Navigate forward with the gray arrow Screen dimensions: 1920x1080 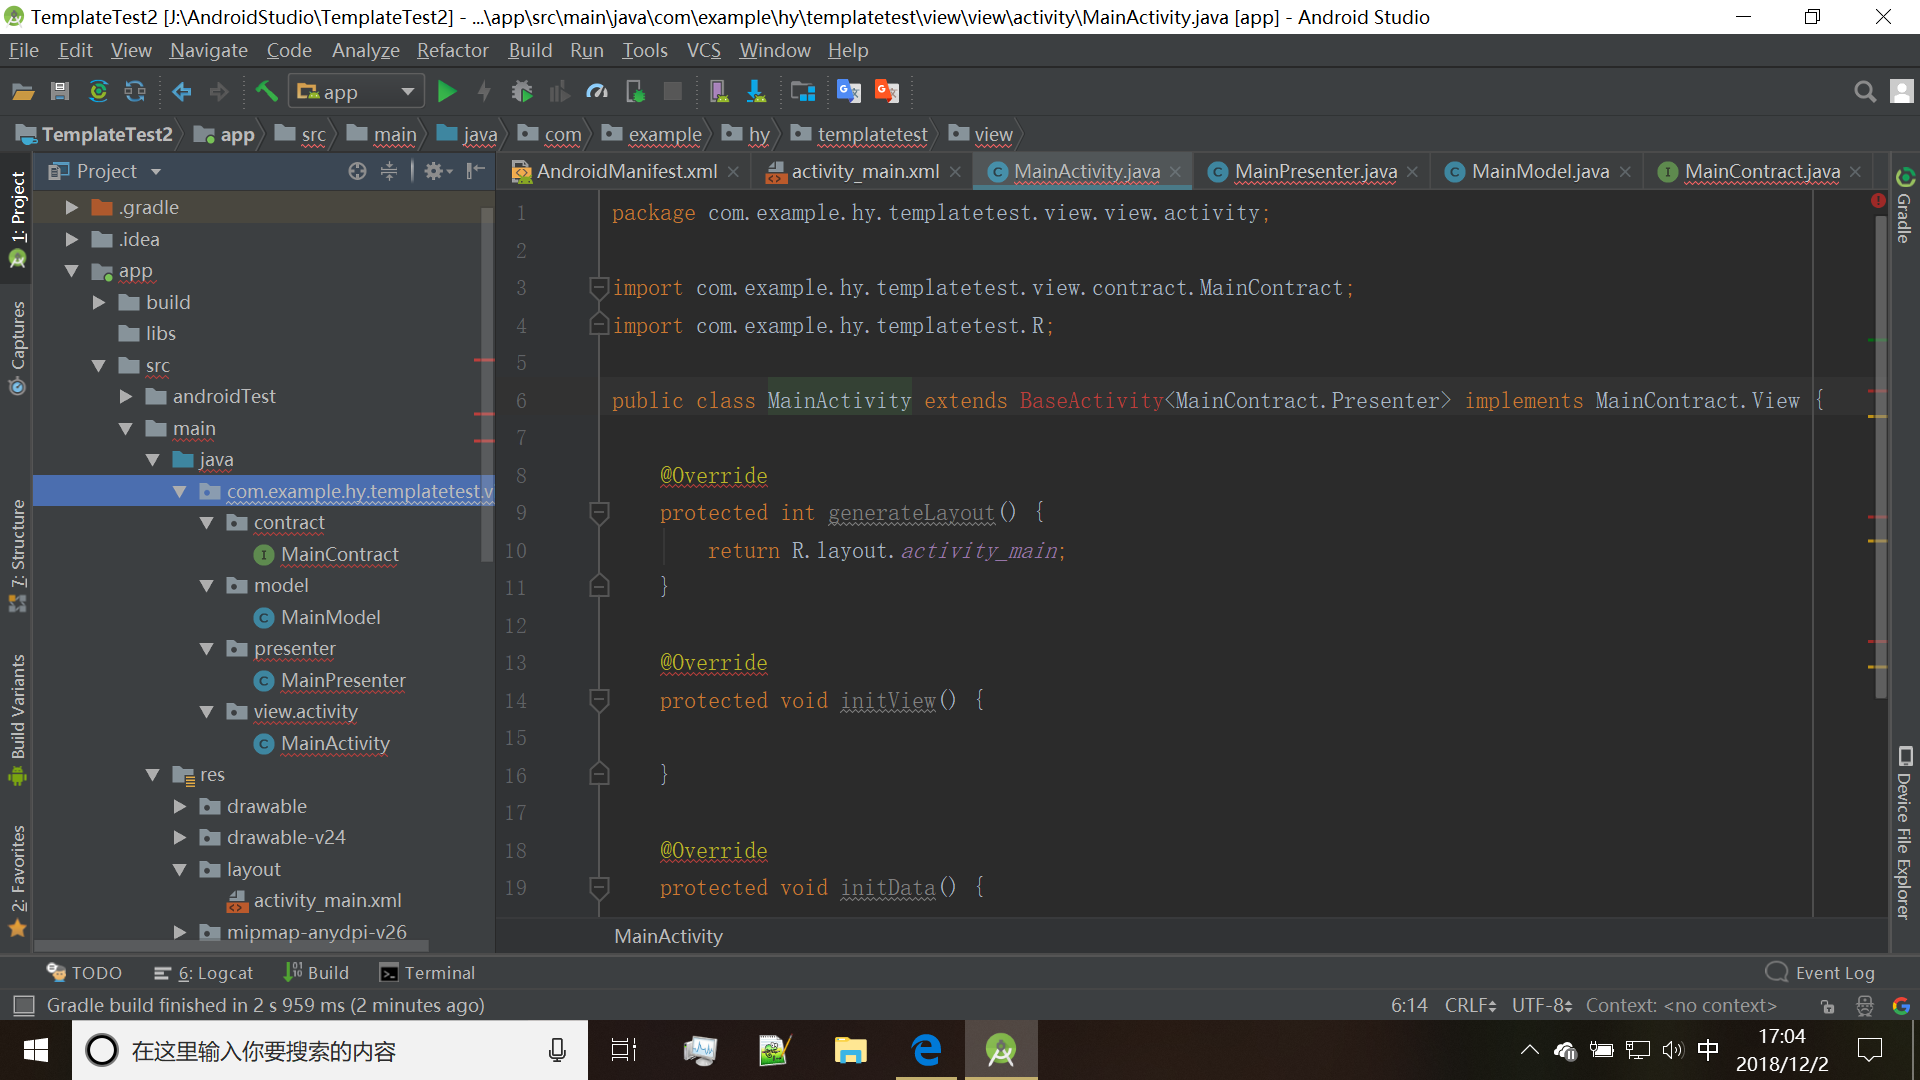[219, 92]
